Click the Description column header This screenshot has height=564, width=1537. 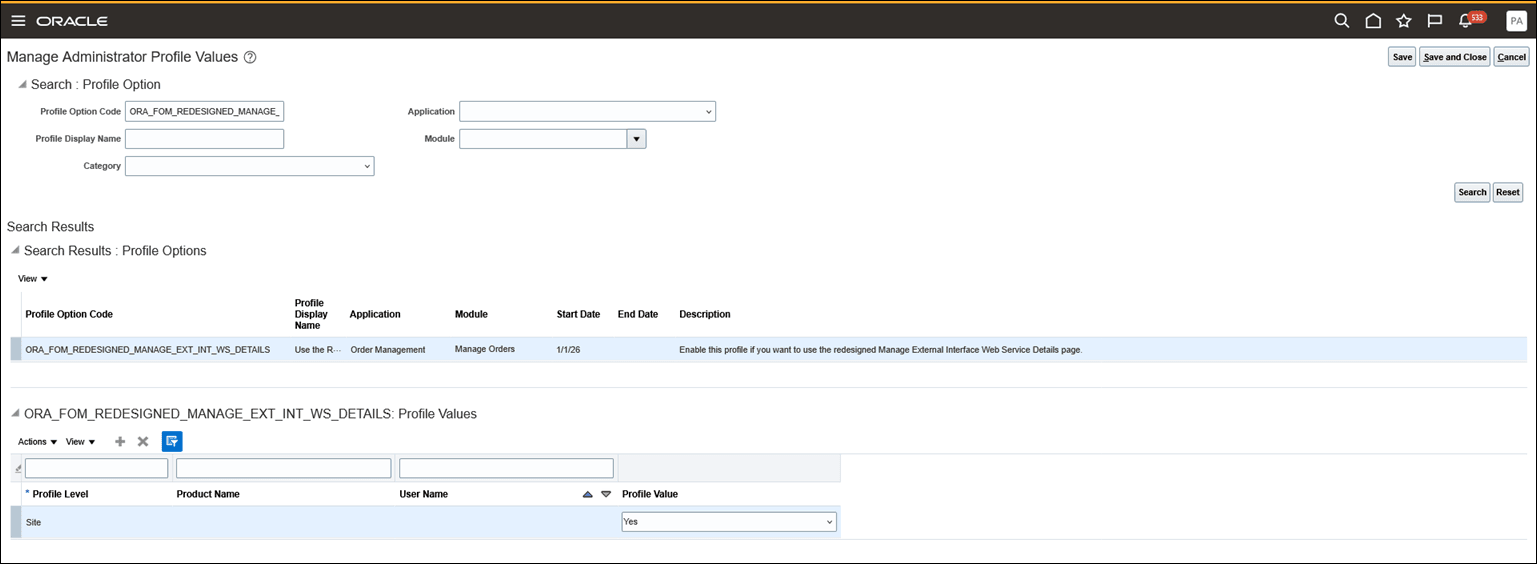tap(705, 314)
